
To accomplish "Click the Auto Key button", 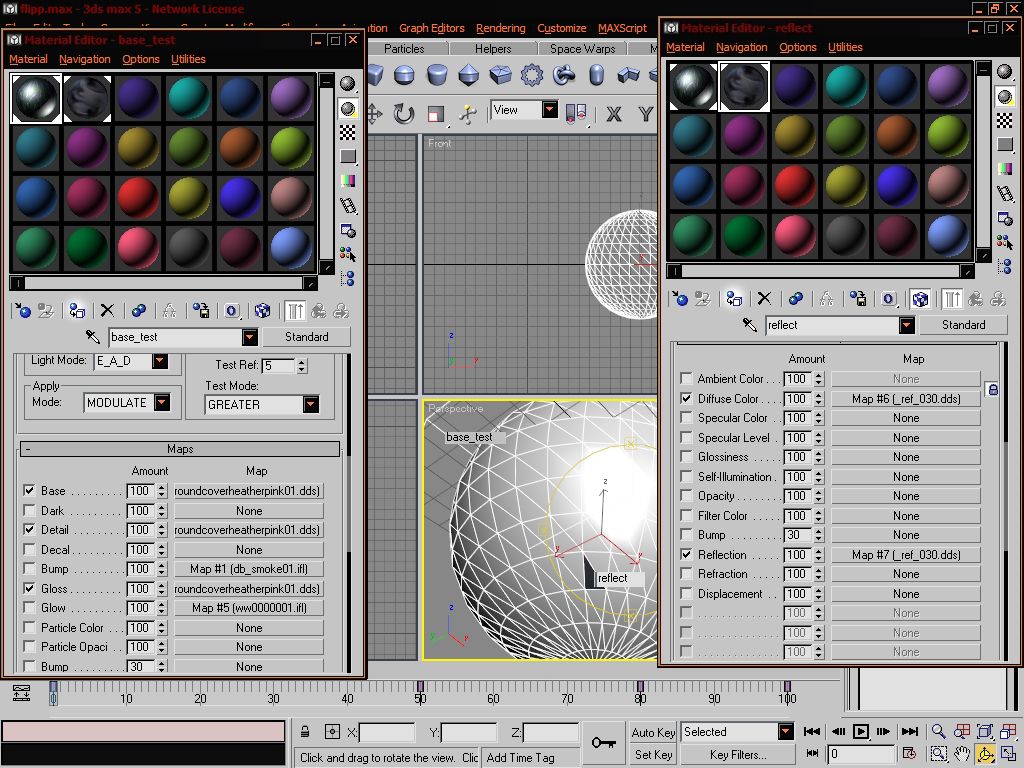I will [x=653, y=732].
